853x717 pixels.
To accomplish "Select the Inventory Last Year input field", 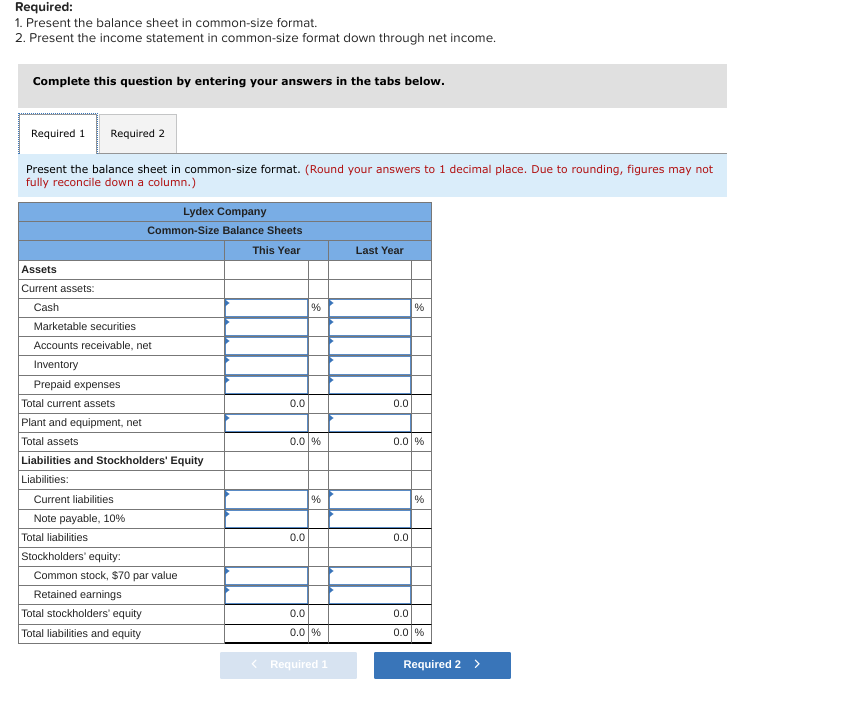I will click(x=369, y=364).
